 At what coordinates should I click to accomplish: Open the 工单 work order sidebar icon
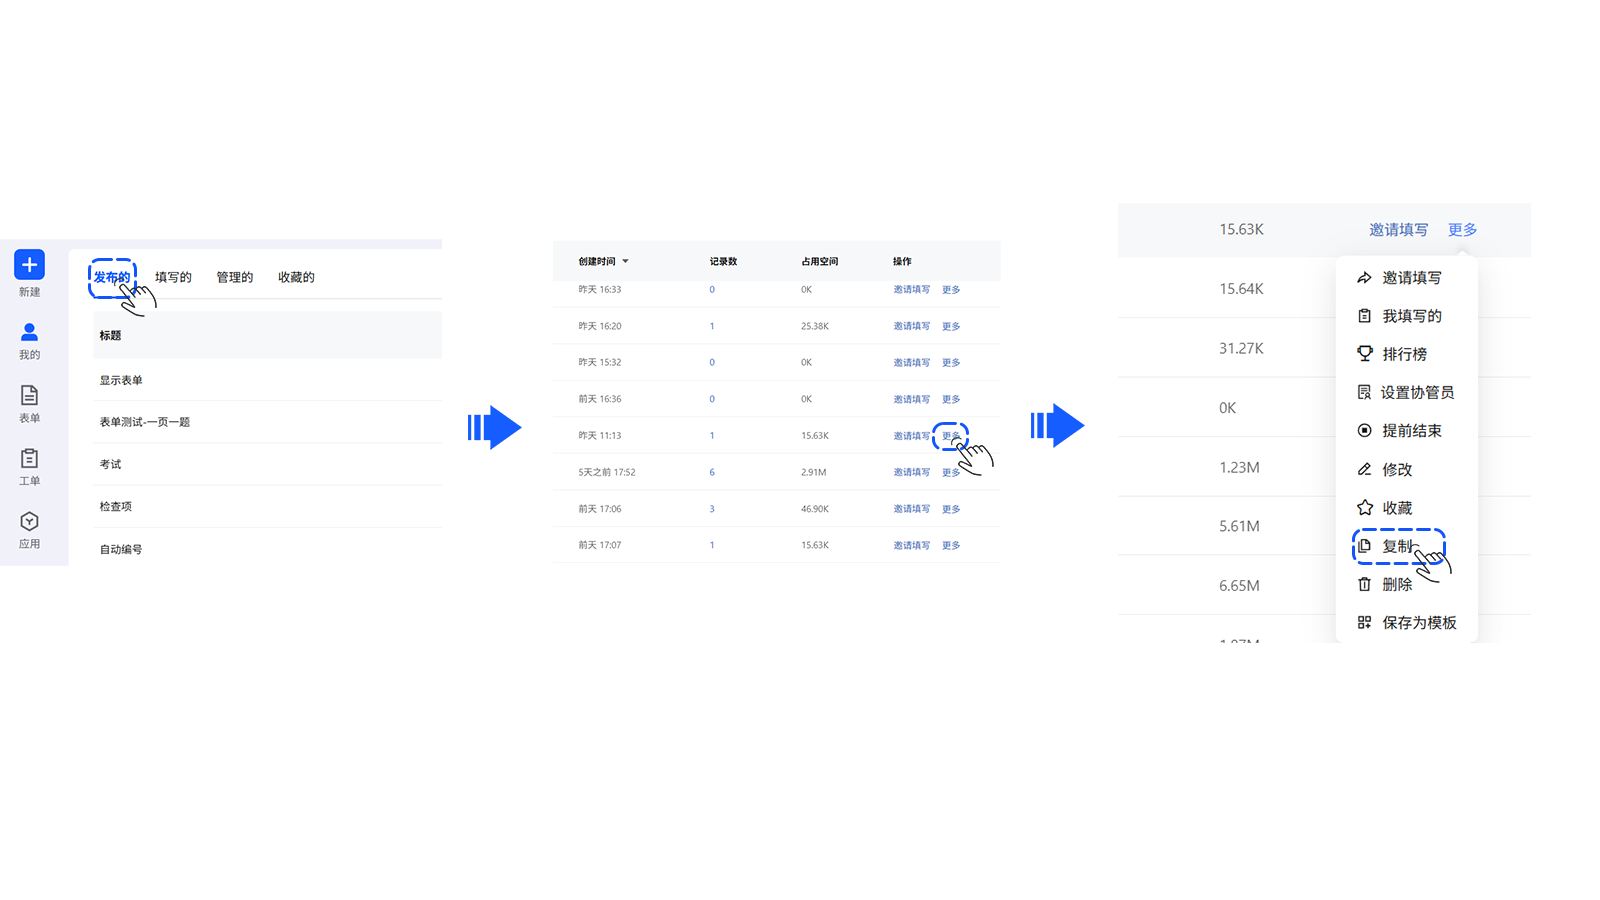pos(29,459)
